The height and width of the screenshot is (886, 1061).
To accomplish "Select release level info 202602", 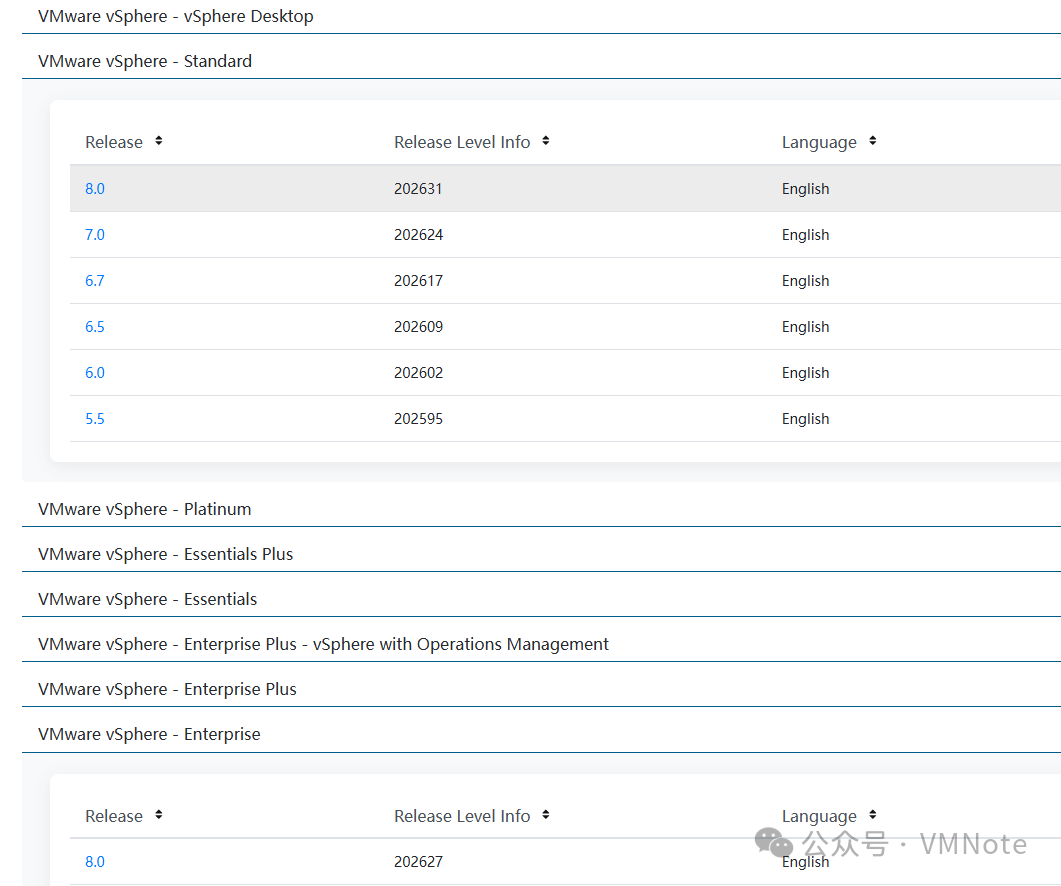I will [x=418, y=373].
